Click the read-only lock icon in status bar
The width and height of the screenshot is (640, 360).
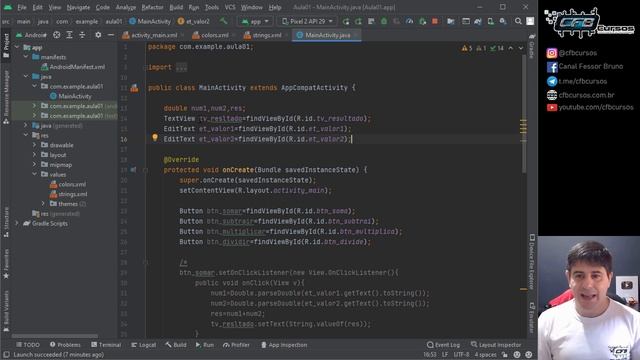(x=505, y=355)
